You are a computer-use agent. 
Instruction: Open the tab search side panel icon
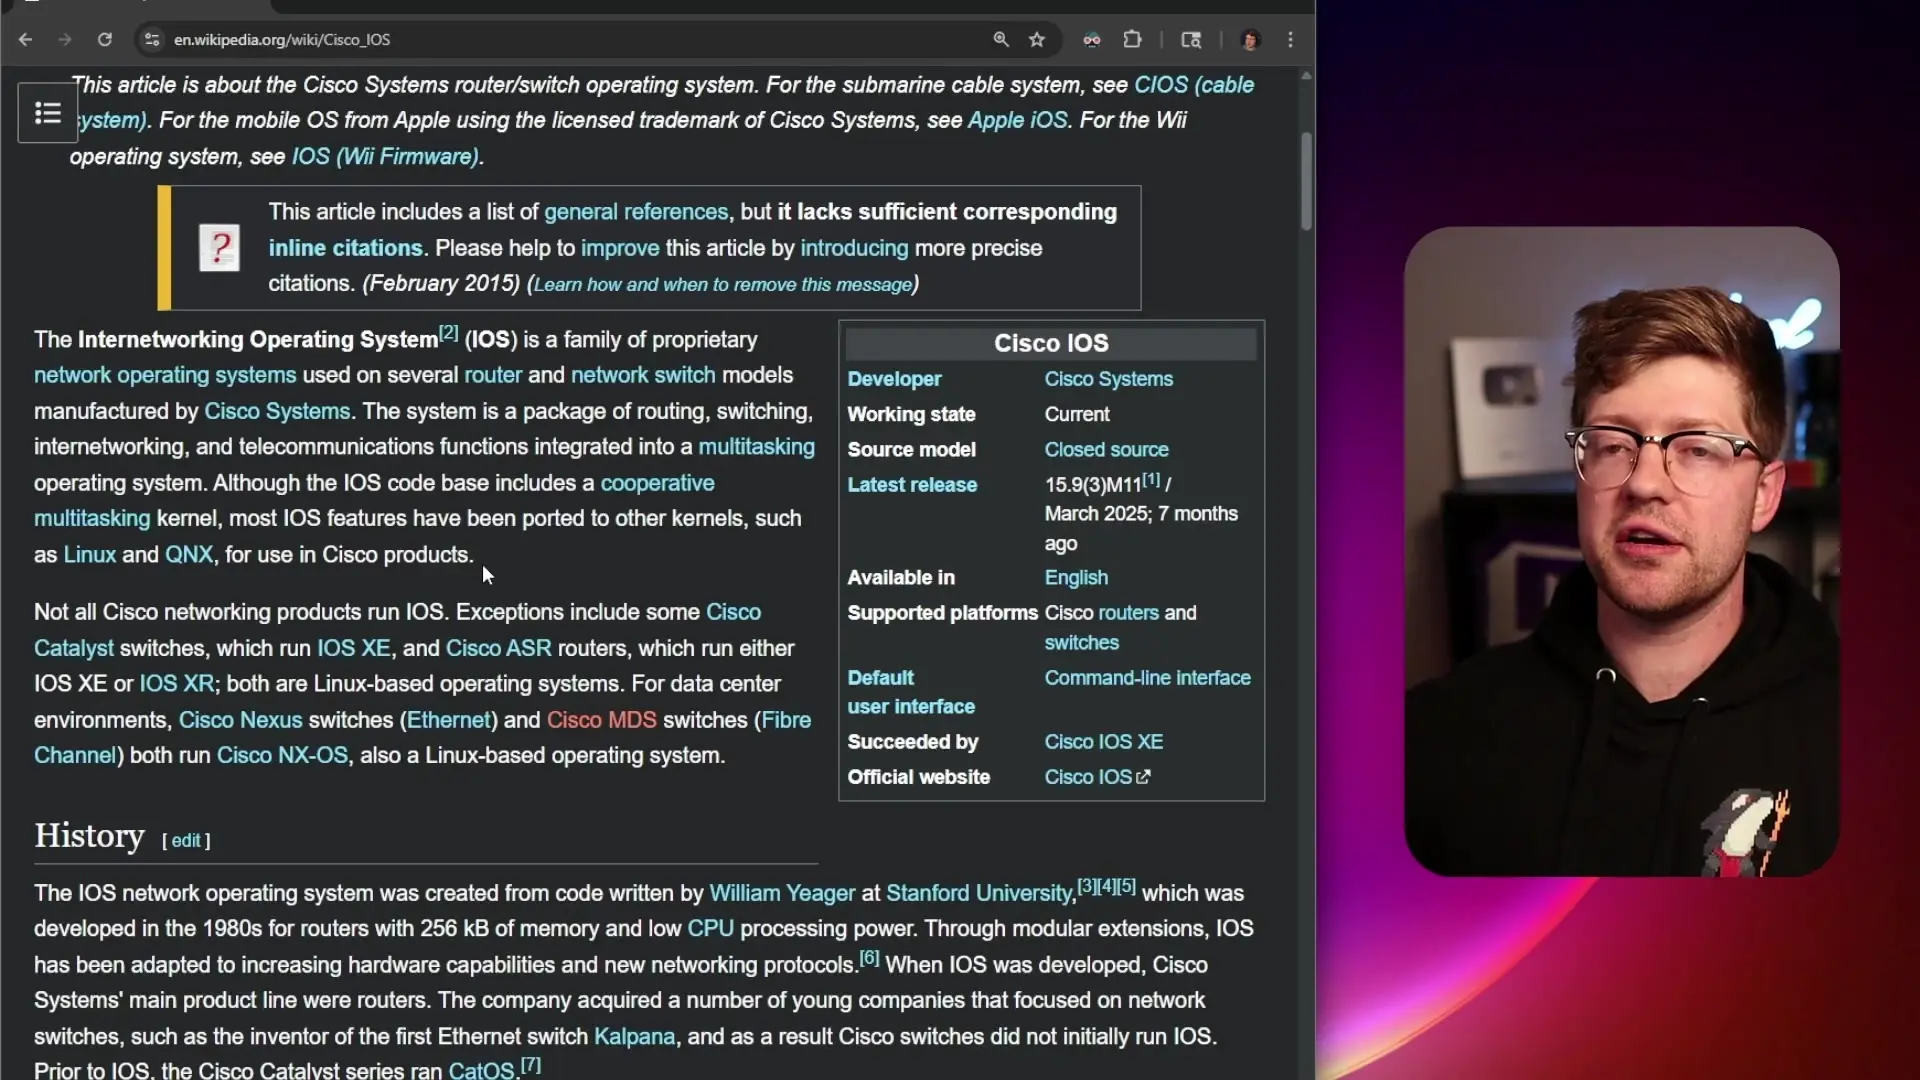[1191, 40]
